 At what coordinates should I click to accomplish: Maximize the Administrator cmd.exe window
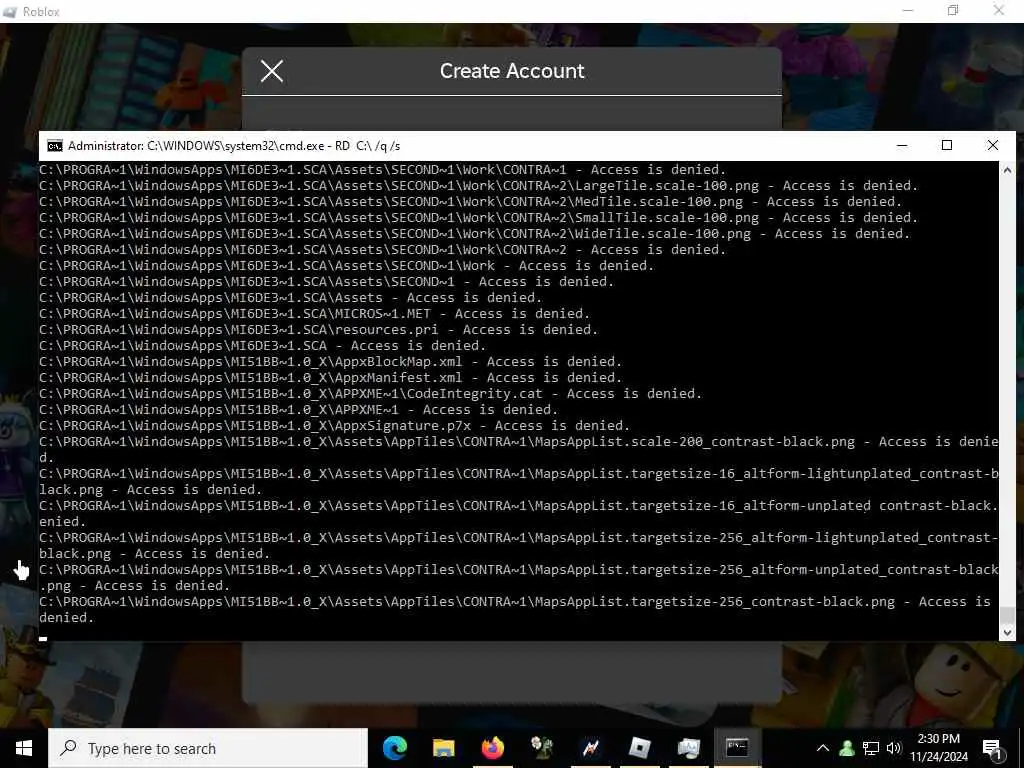[947, 145]
